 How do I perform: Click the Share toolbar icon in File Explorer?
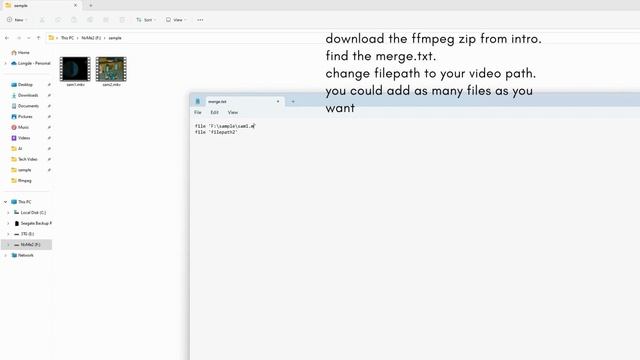coord(106,20)
